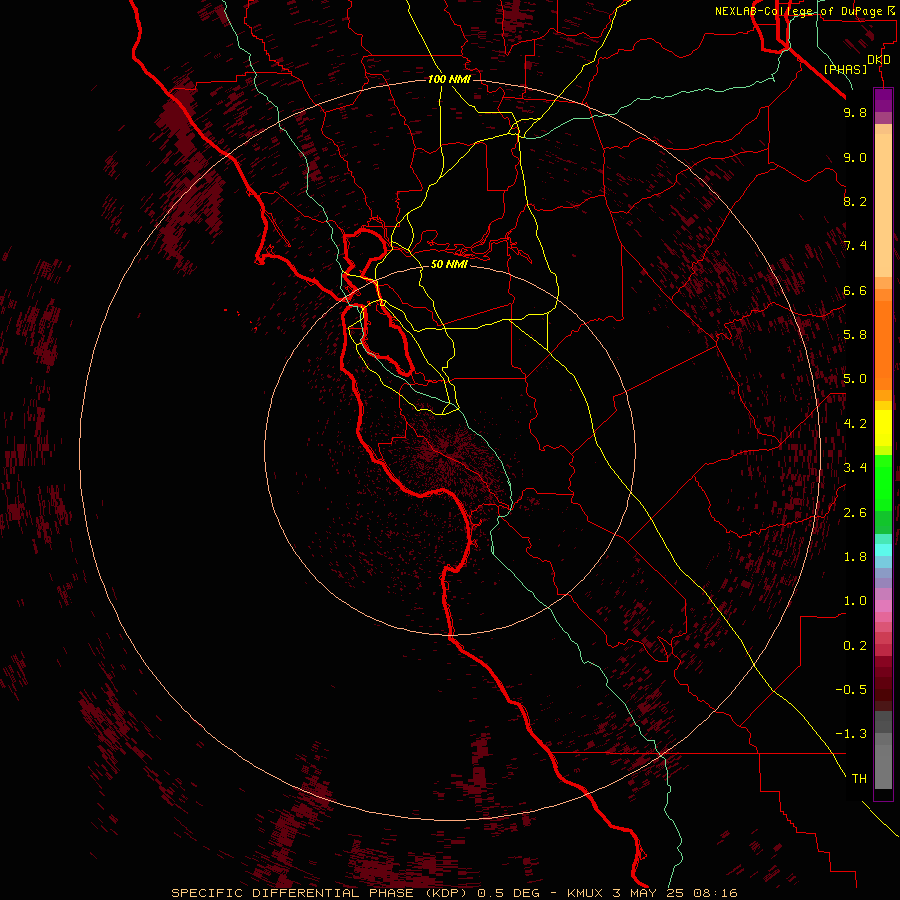
Task: Click the 1.0 scale value
Action: (855, 601)
